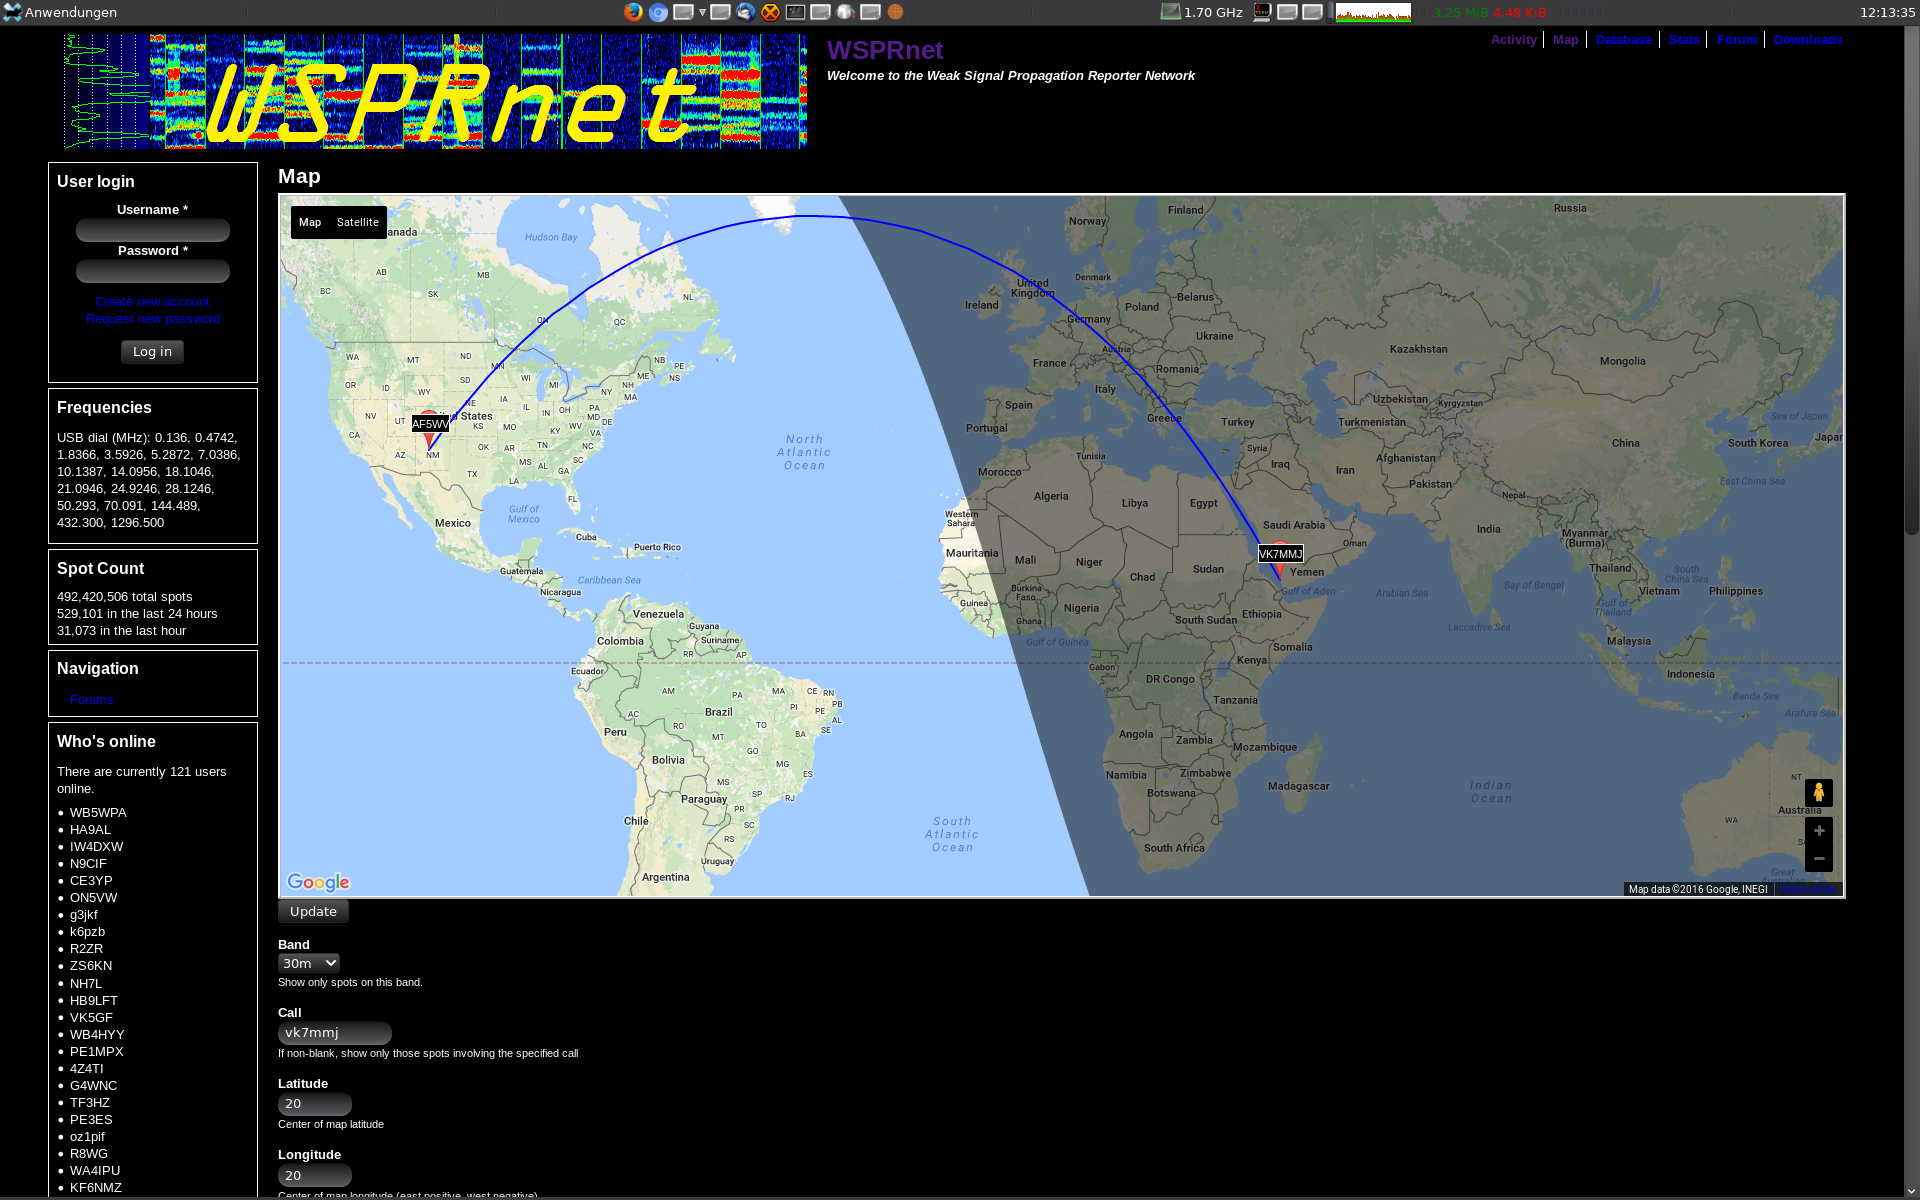Open the terminal launcher in panel
This screenshot has height=1200, width=1920.
click(x=795, y=12)
